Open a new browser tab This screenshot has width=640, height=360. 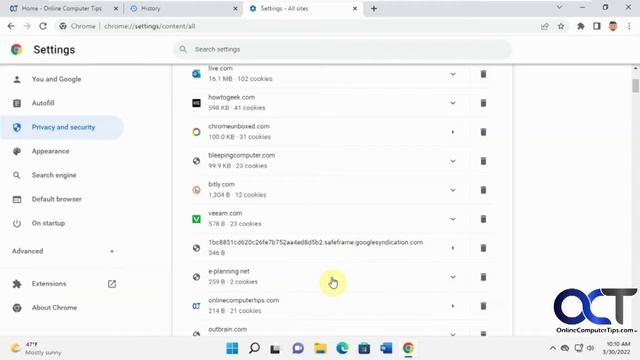[374, 8]
